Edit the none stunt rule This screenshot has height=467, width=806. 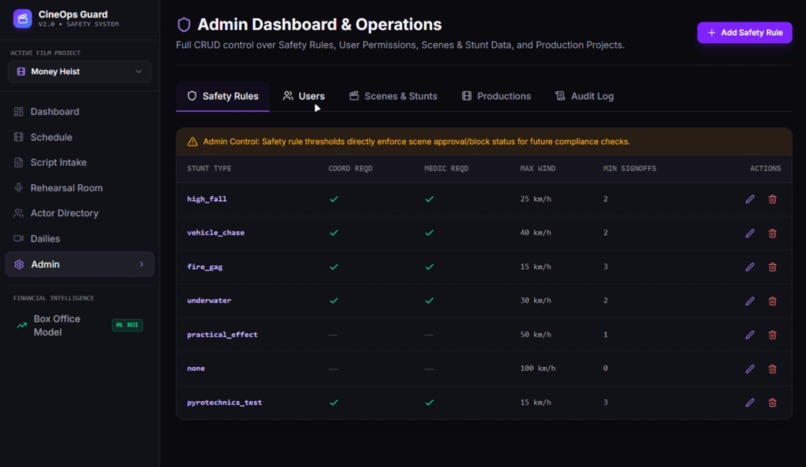click(750, 369)
